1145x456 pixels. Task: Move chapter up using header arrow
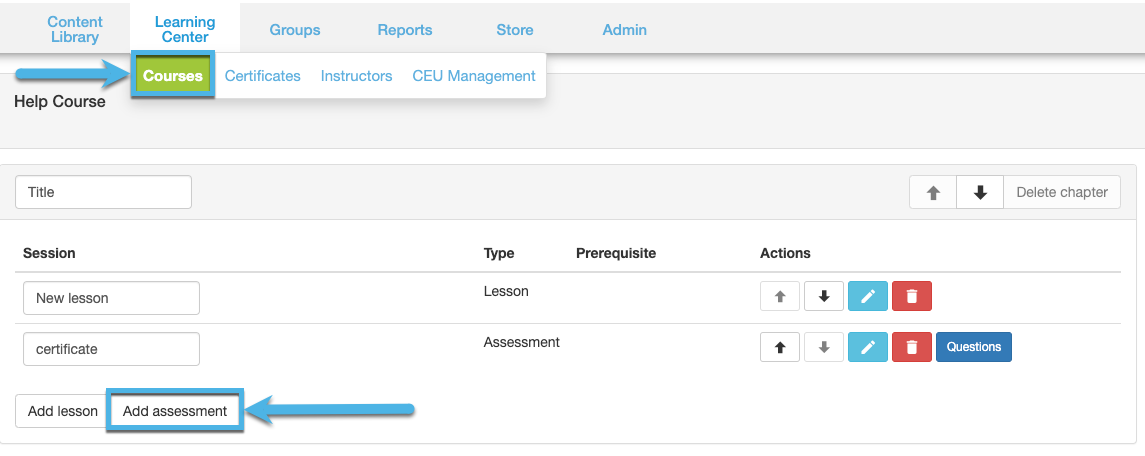click(933, 193)
